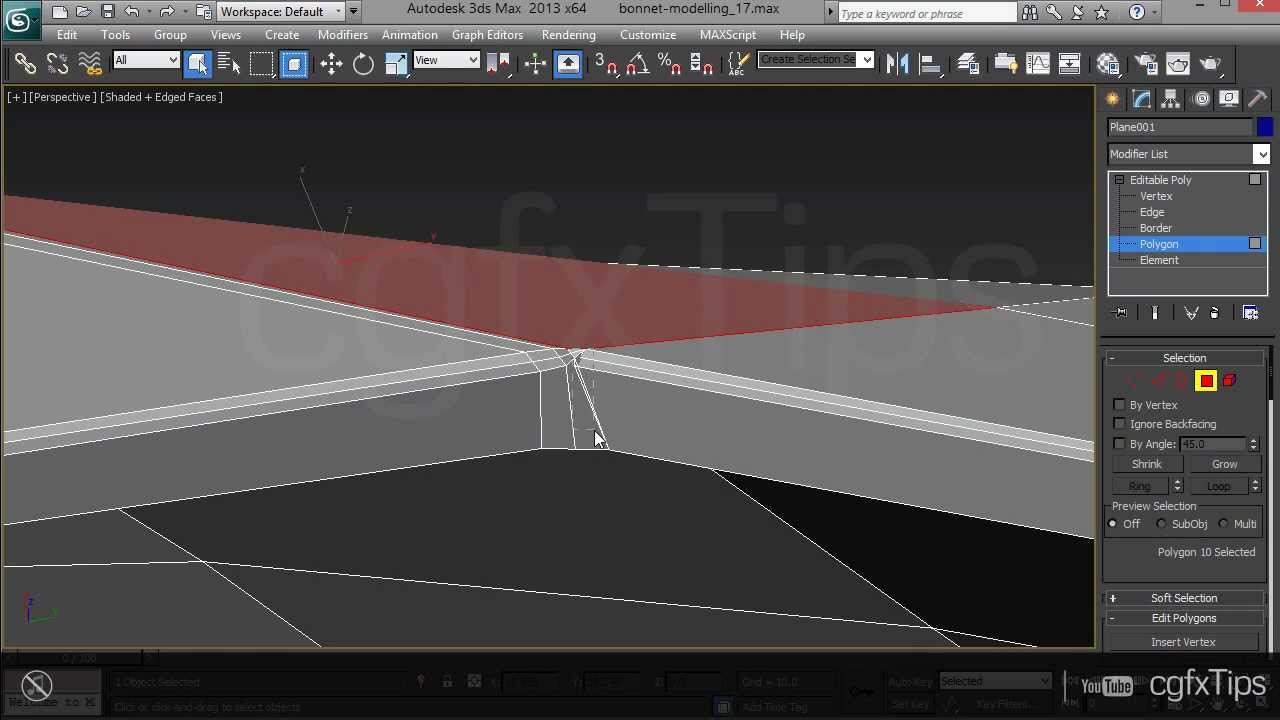The width and height of the screenshot is (1280, 720).
Task: Collapse the Selection rollout
Action: pyautogui.click(x=1184, y=358)
